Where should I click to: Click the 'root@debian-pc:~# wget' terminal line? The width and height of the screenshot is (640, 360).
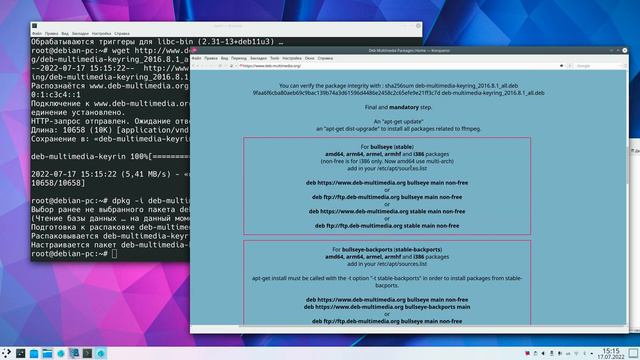click(x=110, y=51)
